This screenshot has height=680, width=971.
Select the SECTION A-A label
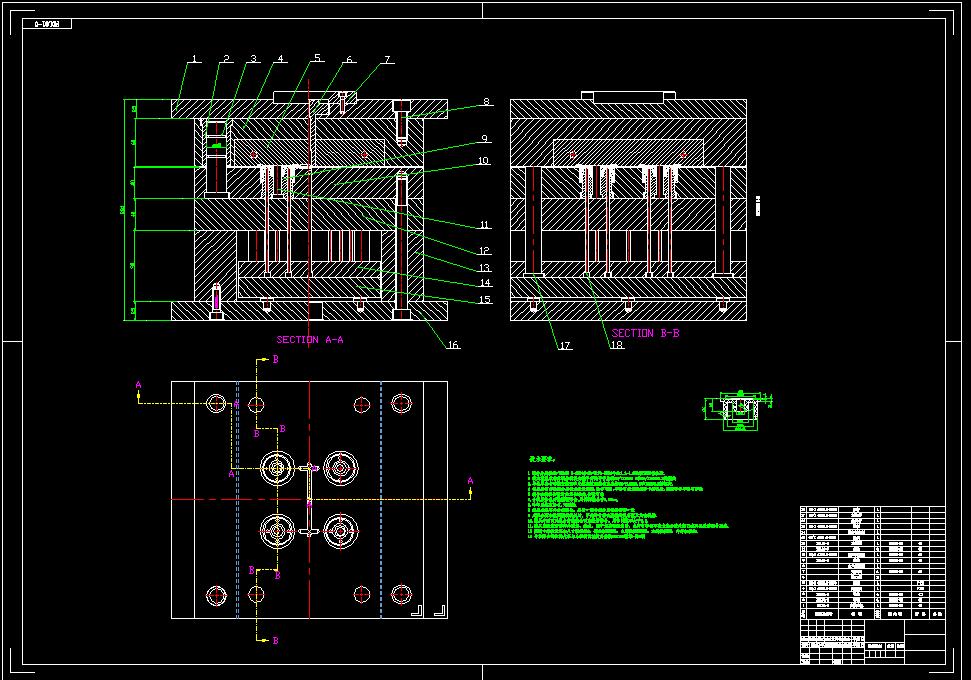[x=310, y=339]
